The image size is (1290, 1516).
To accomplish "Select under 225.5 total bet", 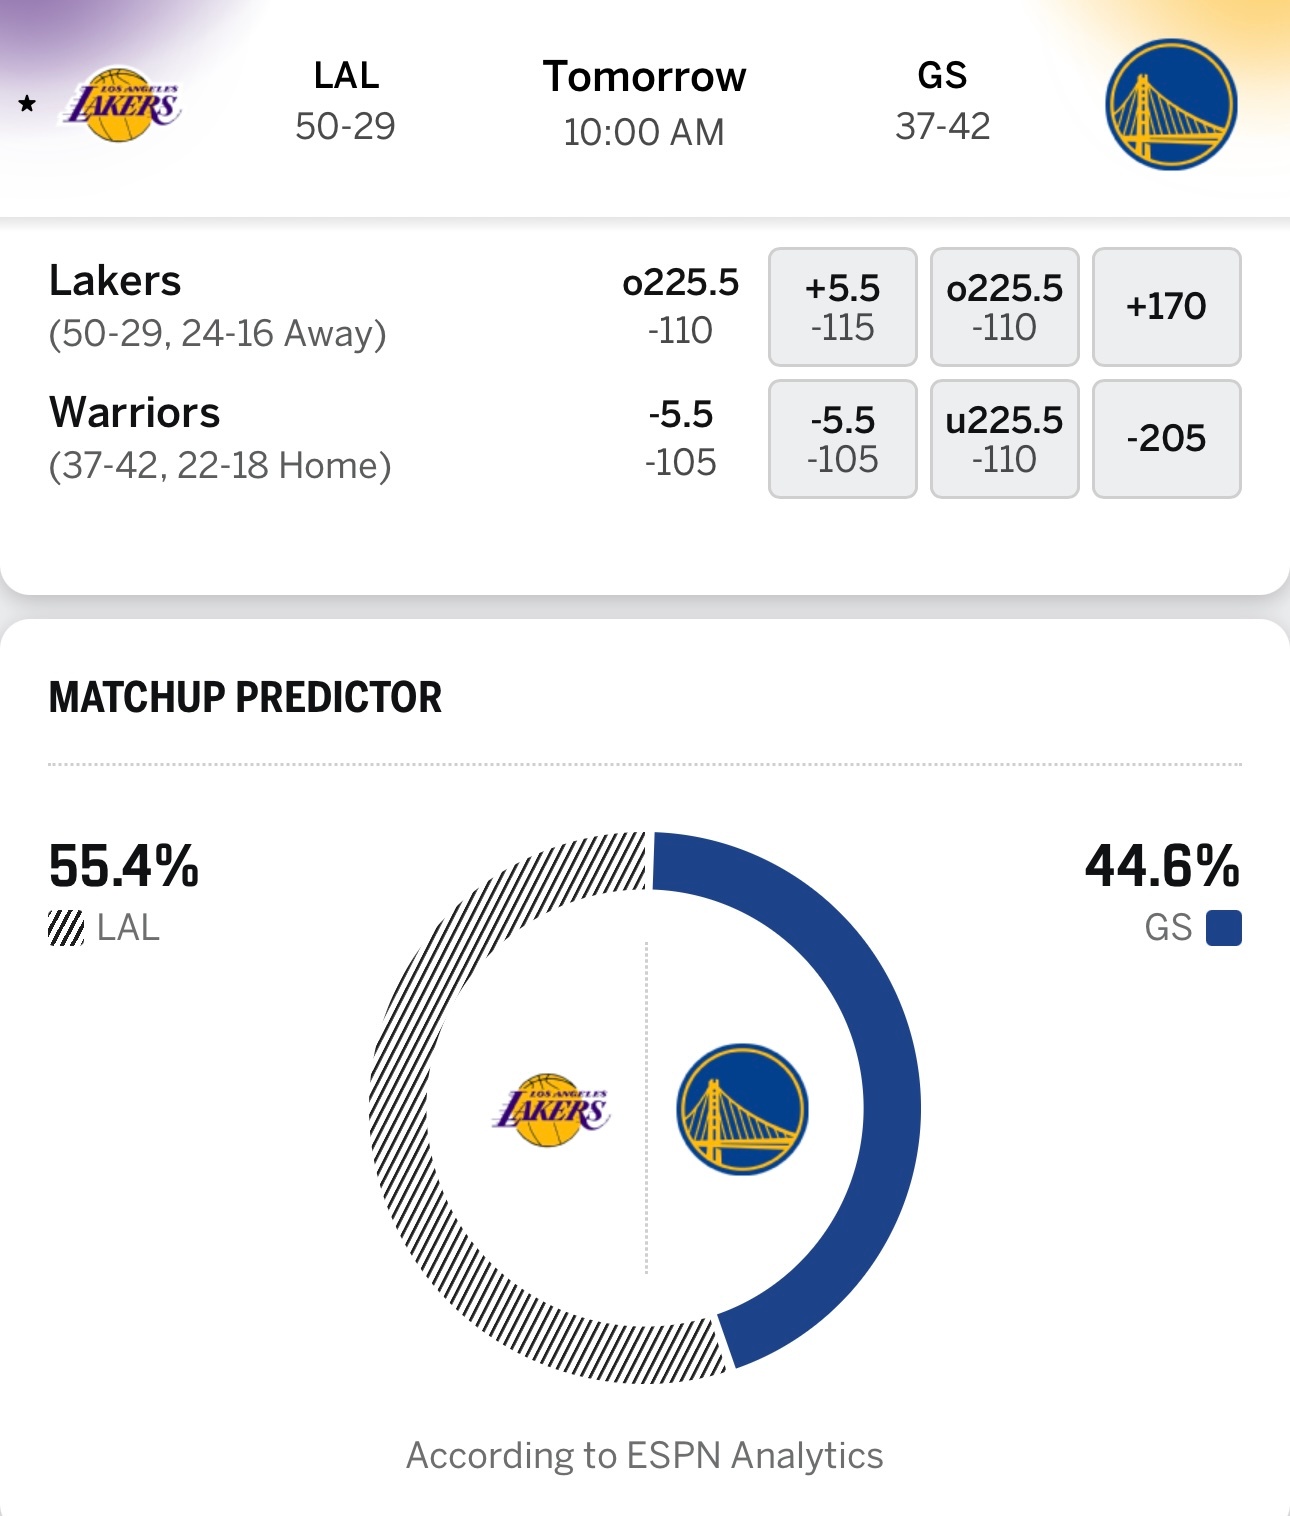I will pos(1004,439).
